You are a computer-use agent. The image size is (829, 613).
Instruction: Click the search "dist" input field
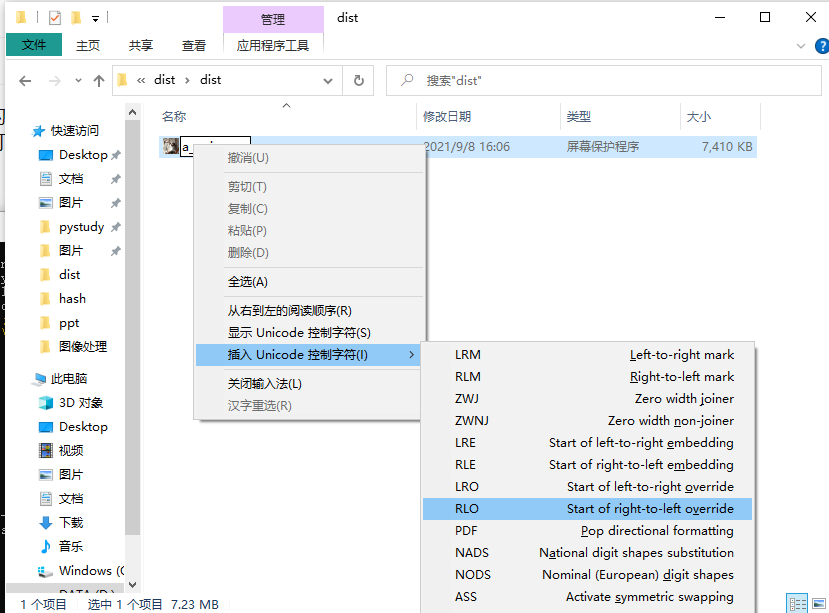pos(603,80)
